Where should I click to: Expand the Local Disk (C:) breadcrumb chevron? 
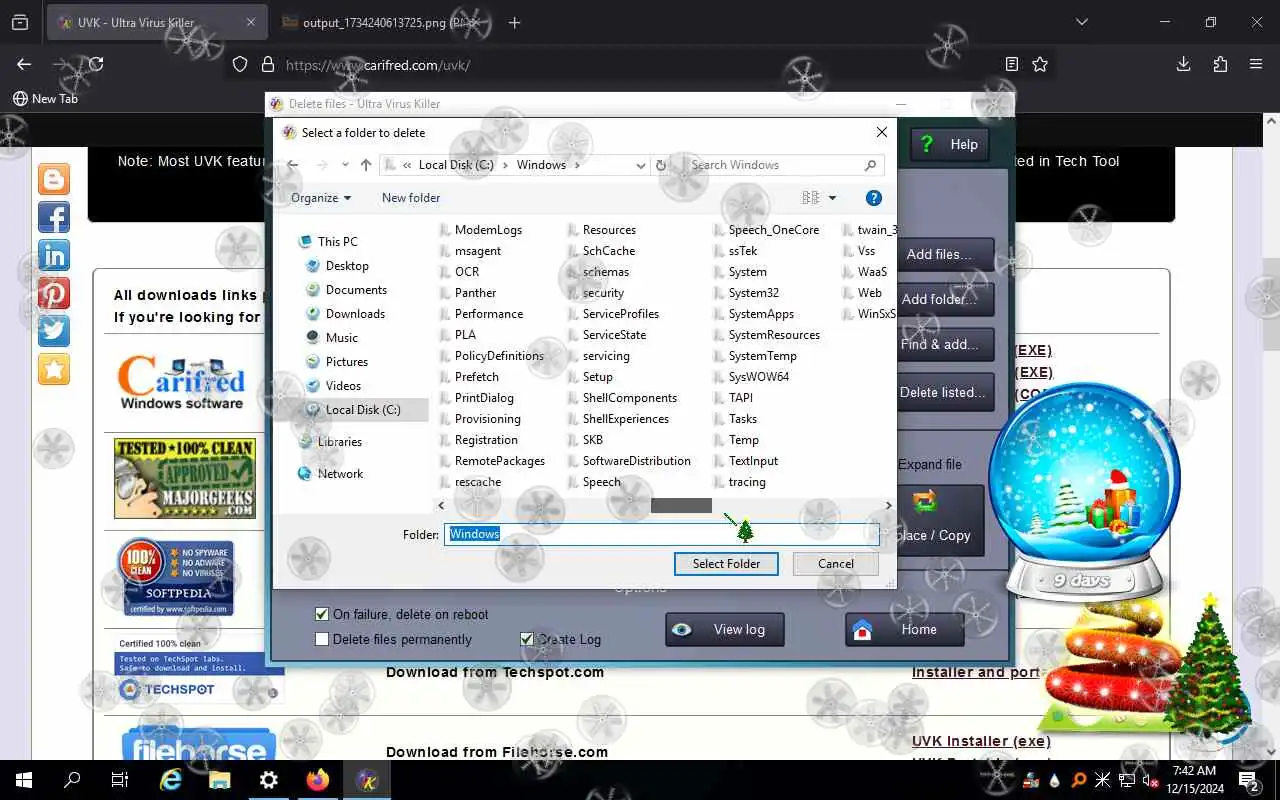505,165
